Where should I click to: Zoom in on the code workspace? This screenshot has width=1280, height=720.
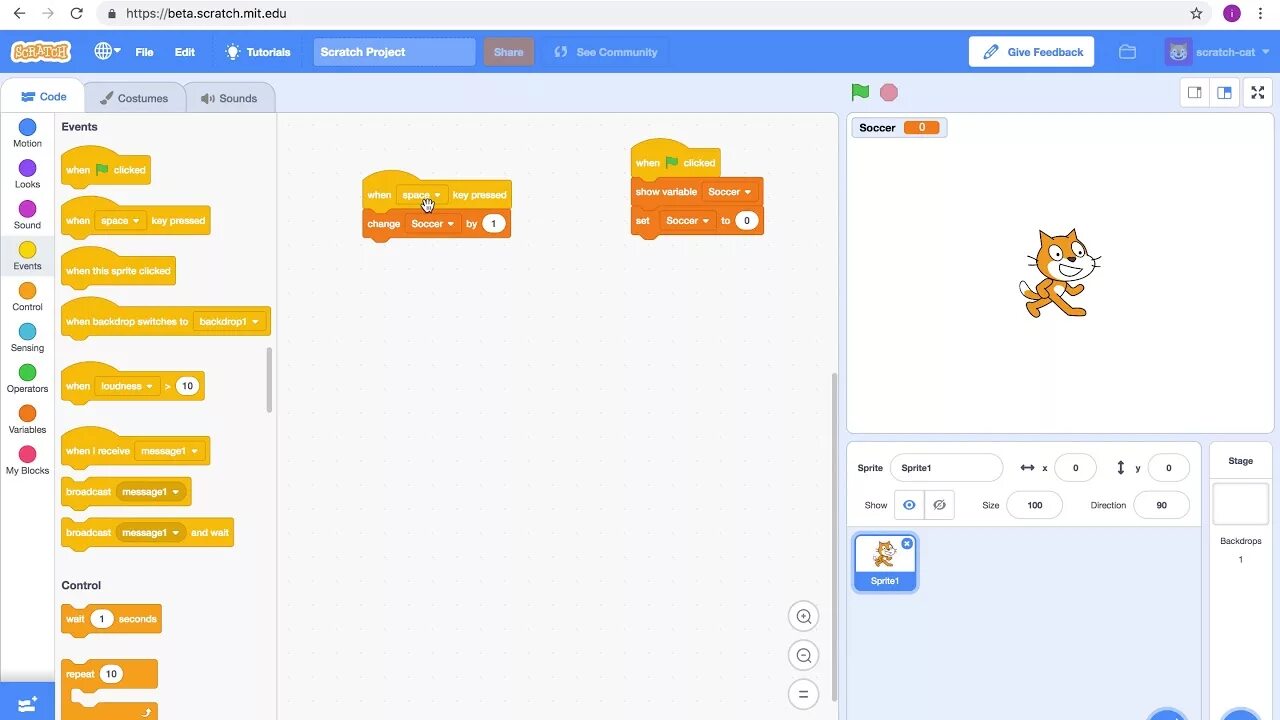(803, 616)
